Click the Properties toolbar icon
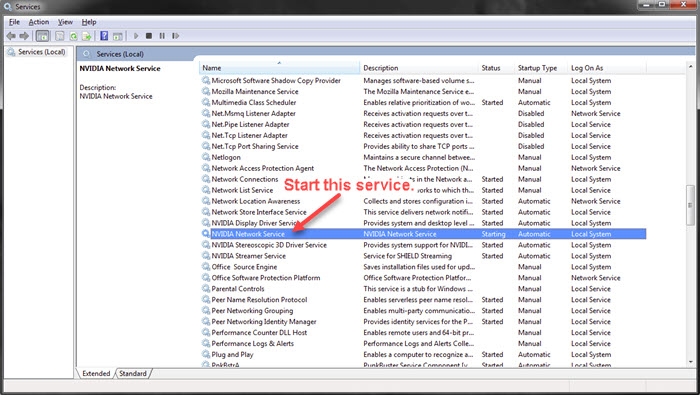The height and width of the screenshot is (395, 700). tap(59, 36)
